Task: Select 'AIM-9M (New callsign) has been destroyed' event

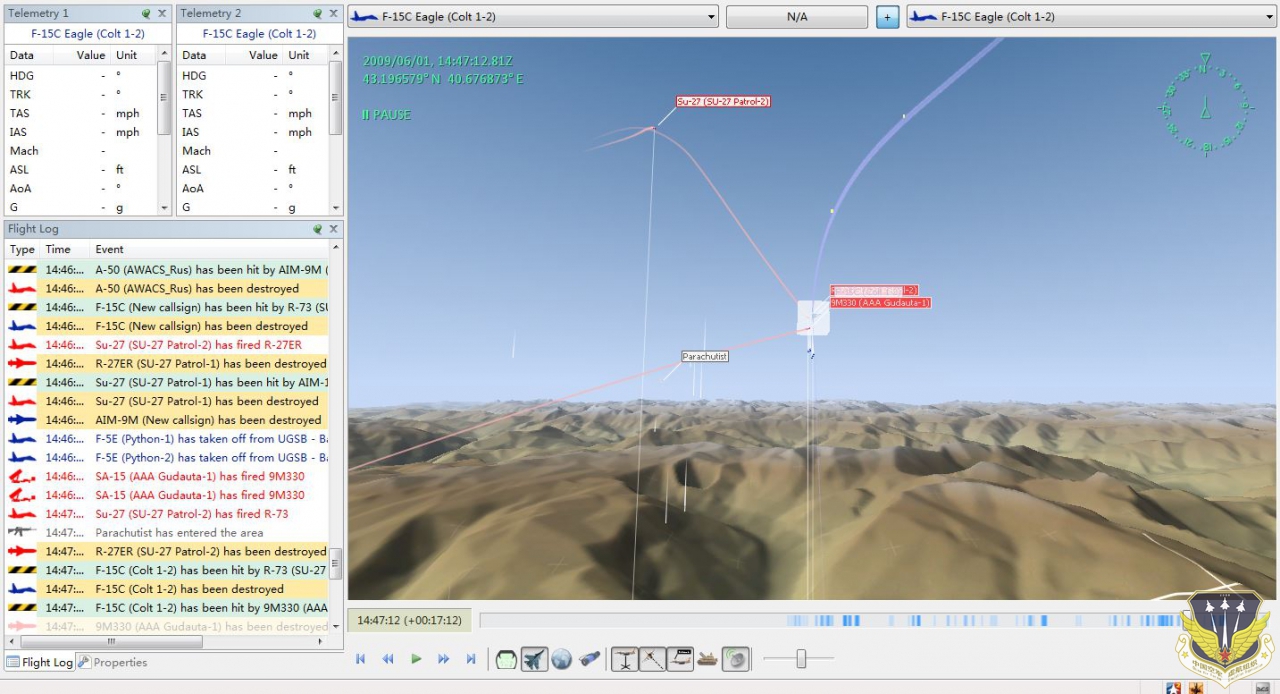Action: pos(167,420)
